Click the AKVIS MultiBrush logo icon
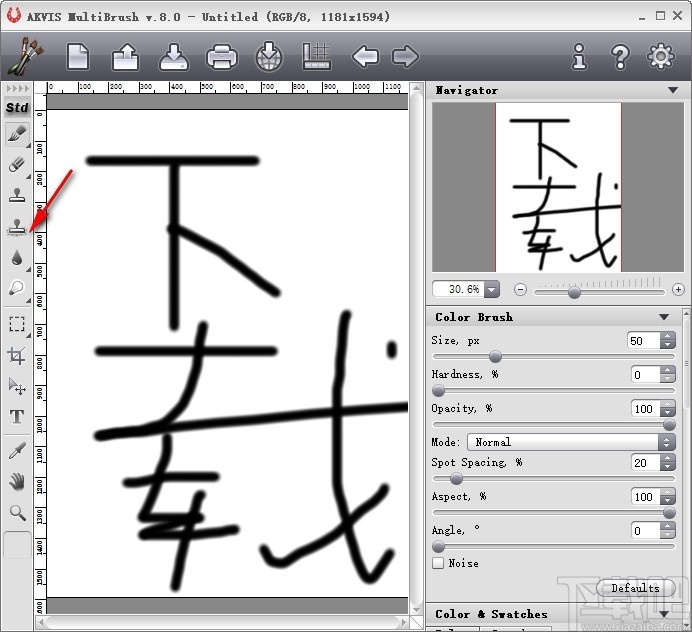This screenshot has width=692, height=632. 26,56
